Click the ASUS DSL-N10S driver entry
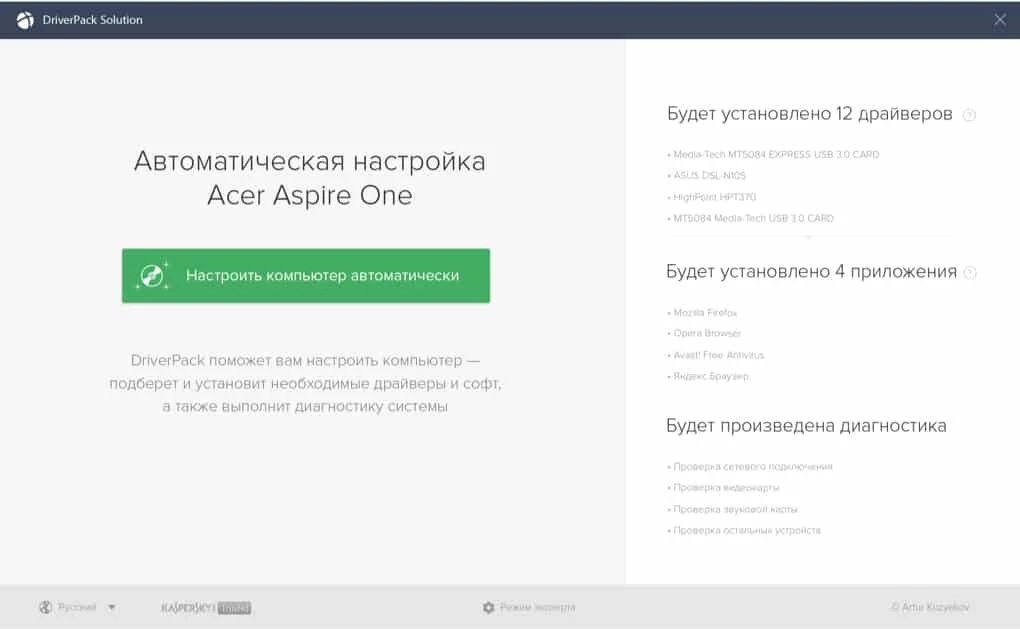The image size is (1020, 629). 709,176
